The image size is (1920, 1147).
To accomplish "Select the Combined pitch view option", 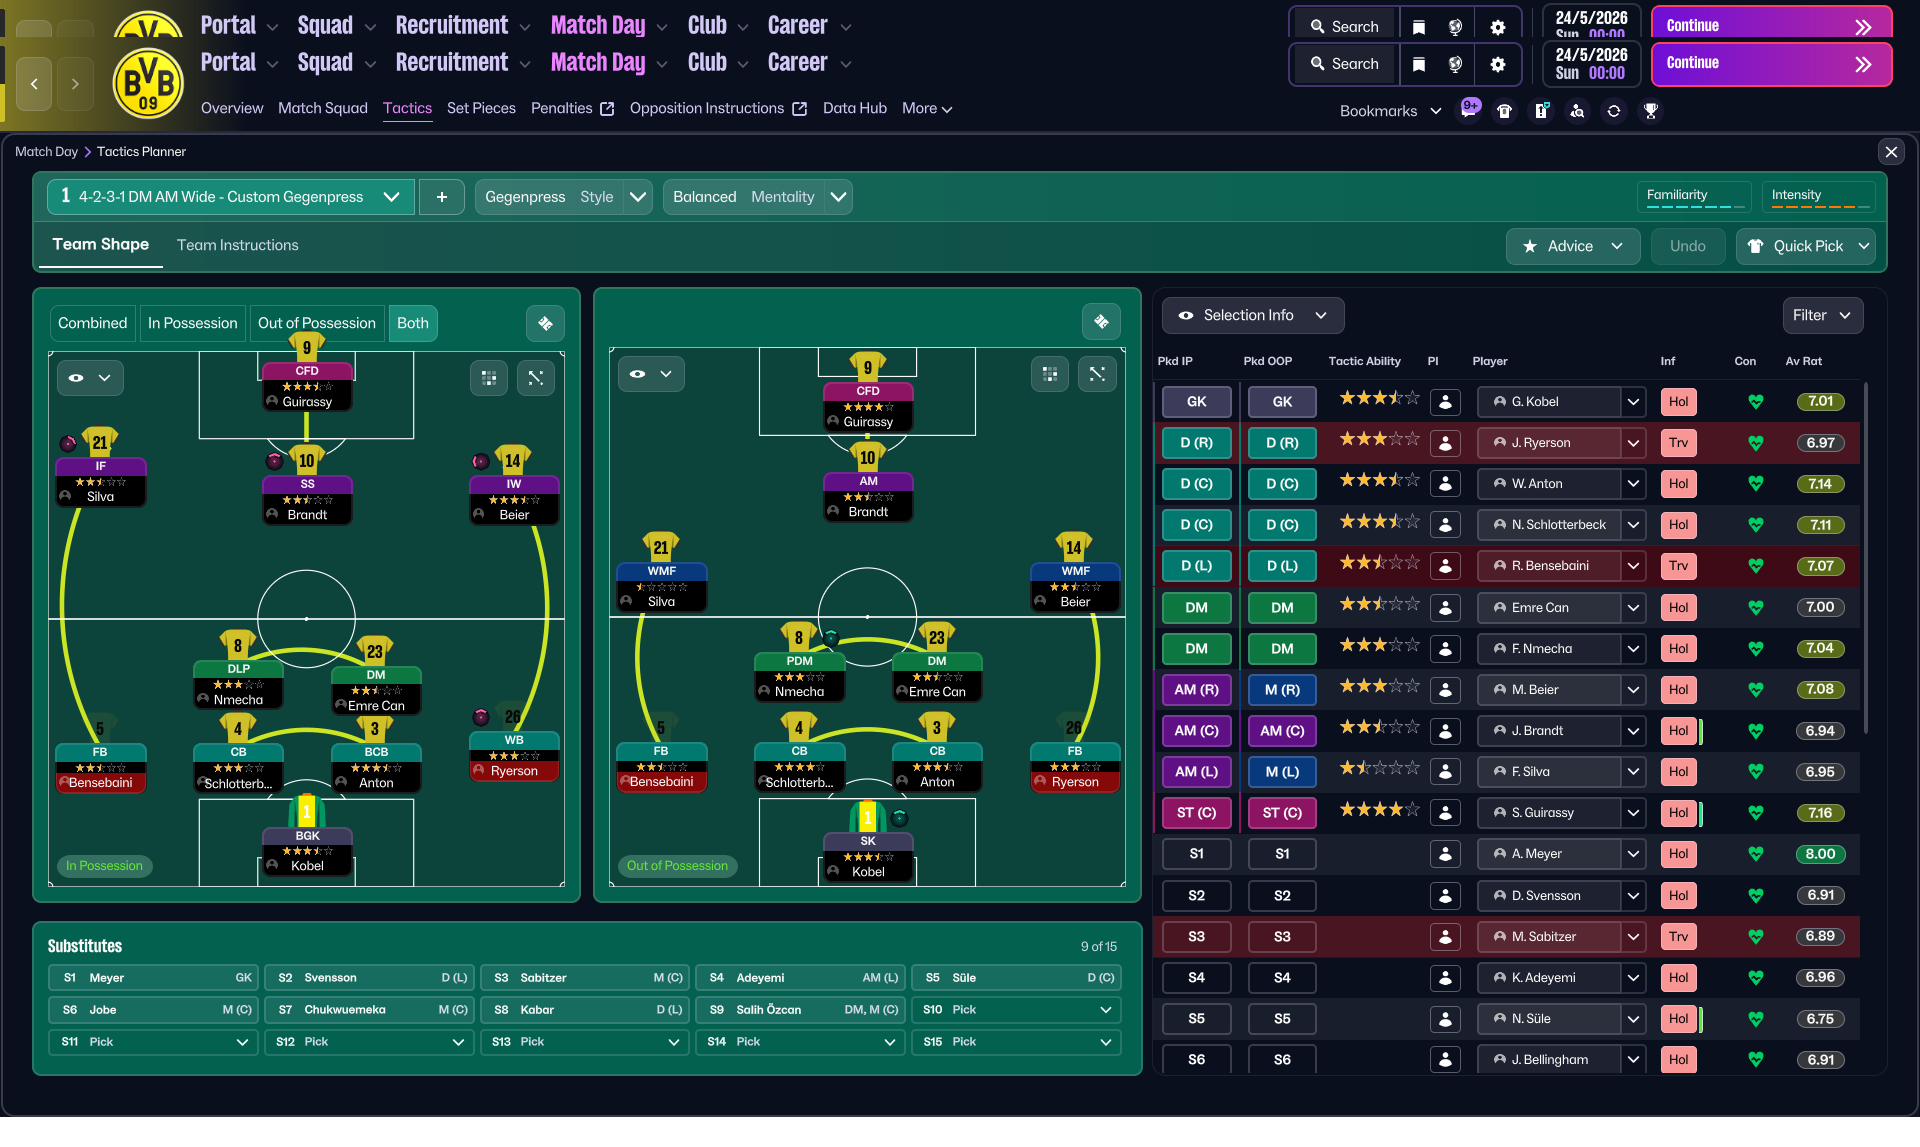I will (92, 323).
